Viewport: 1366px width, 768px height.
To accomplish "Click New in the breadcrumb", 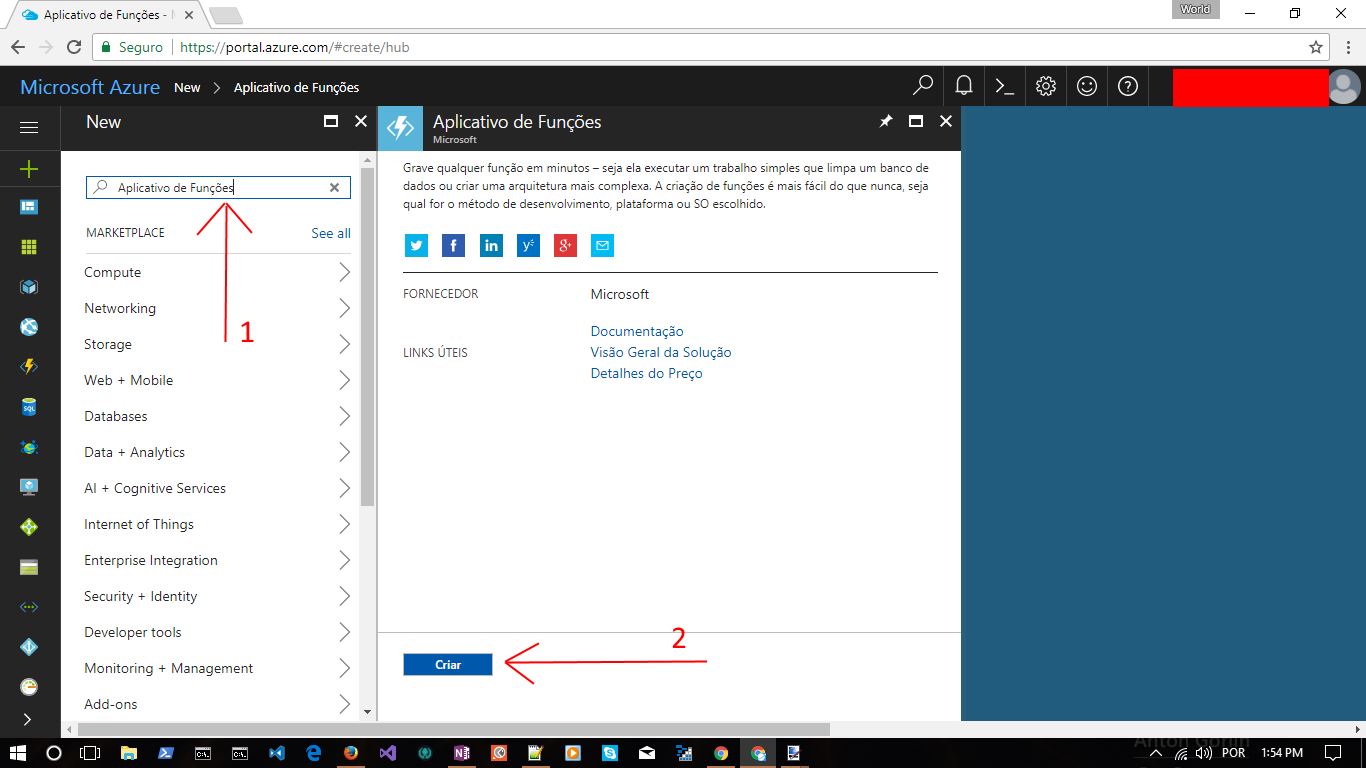I will point(187,87).
